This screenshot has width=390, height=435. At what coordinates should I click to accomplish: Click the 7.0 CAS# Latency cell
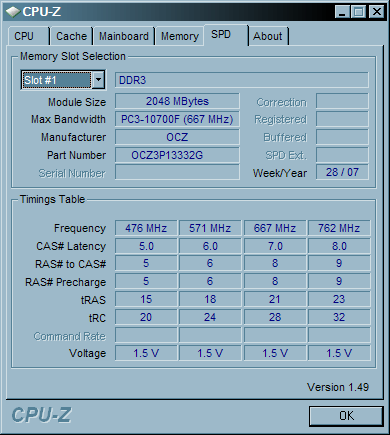click(275, 246)
